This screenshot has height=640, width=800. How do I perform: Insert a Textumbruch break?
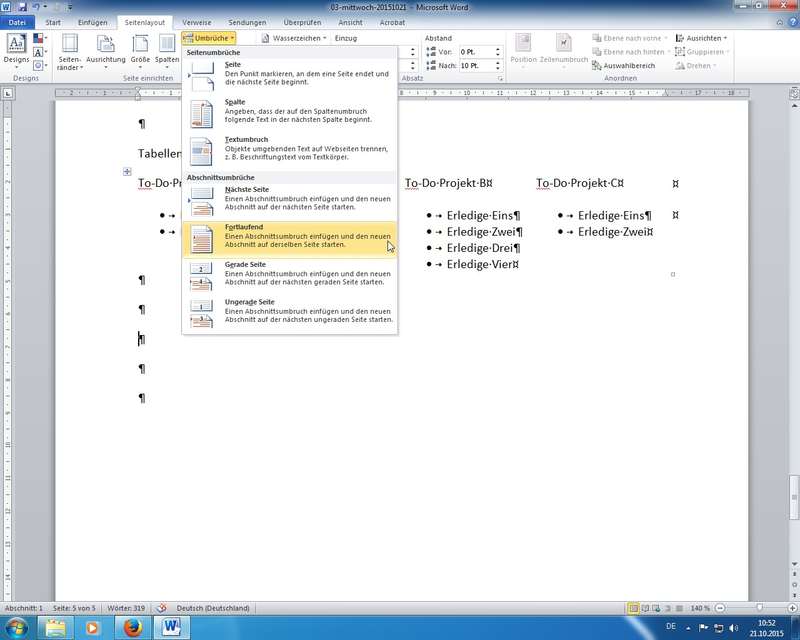click(289, 152)
